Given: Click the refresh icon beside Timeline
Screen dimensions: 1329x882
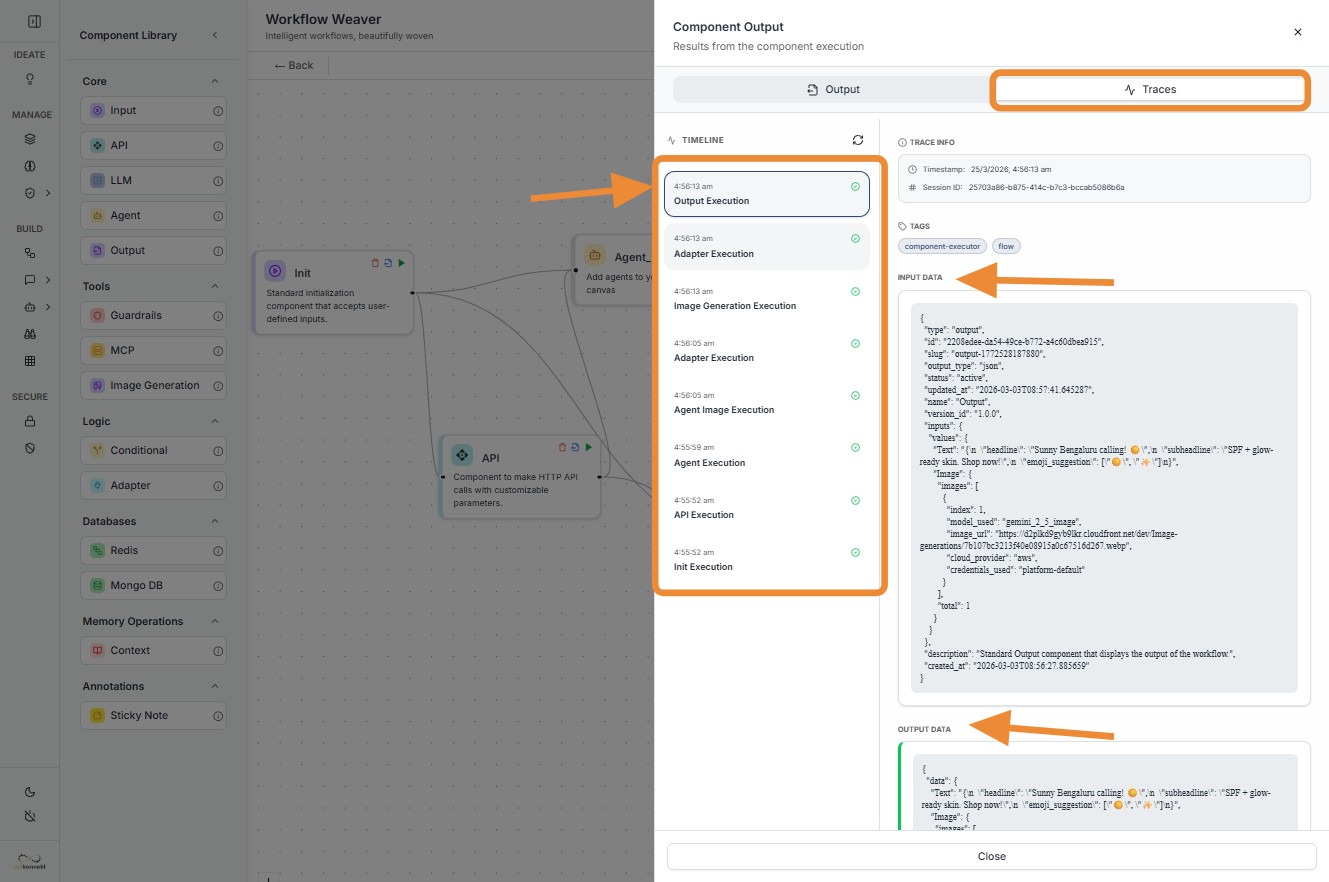Looking at the screenshot, I should 858,140.
